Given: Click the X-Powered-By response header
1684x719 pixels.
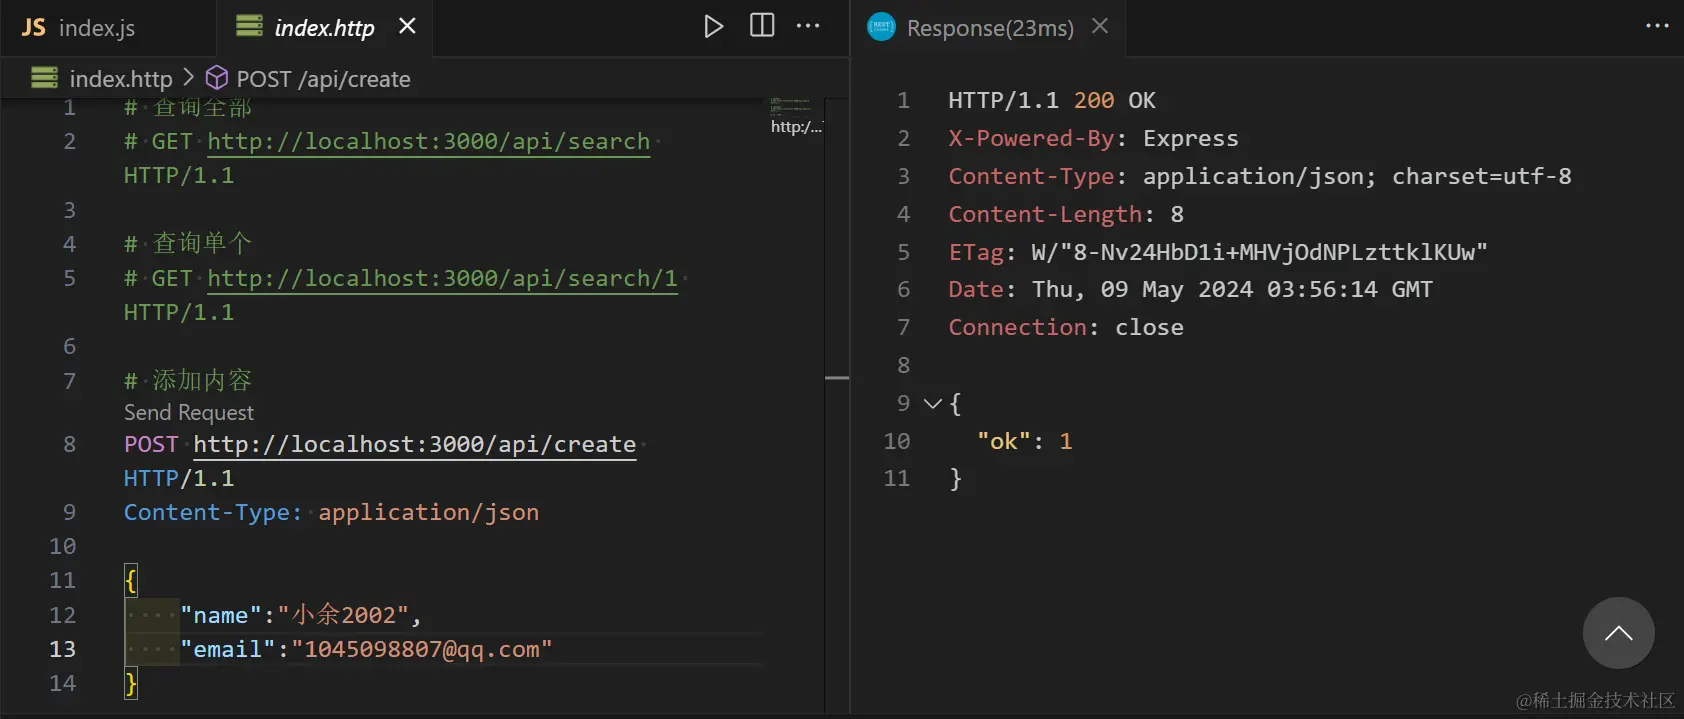Looking at the screenshot, I should pos(1093,138).
